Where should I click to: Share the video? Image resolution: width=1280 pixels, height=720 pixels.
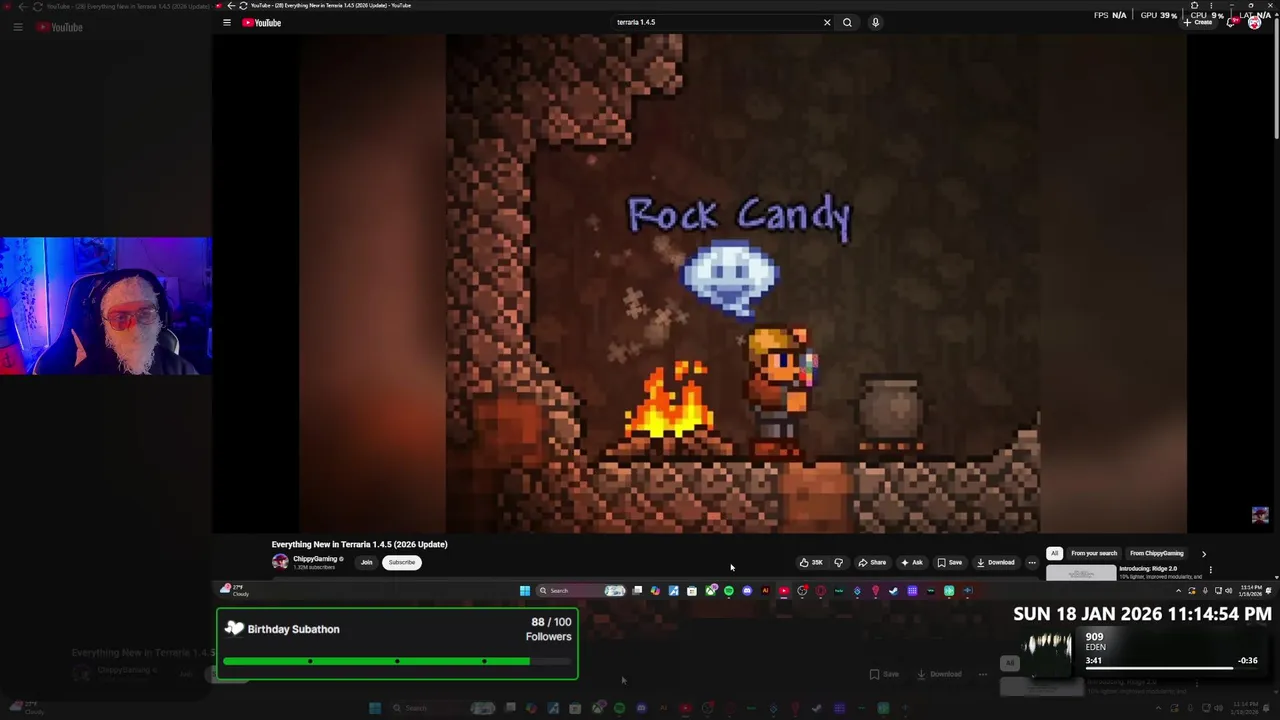872,562
